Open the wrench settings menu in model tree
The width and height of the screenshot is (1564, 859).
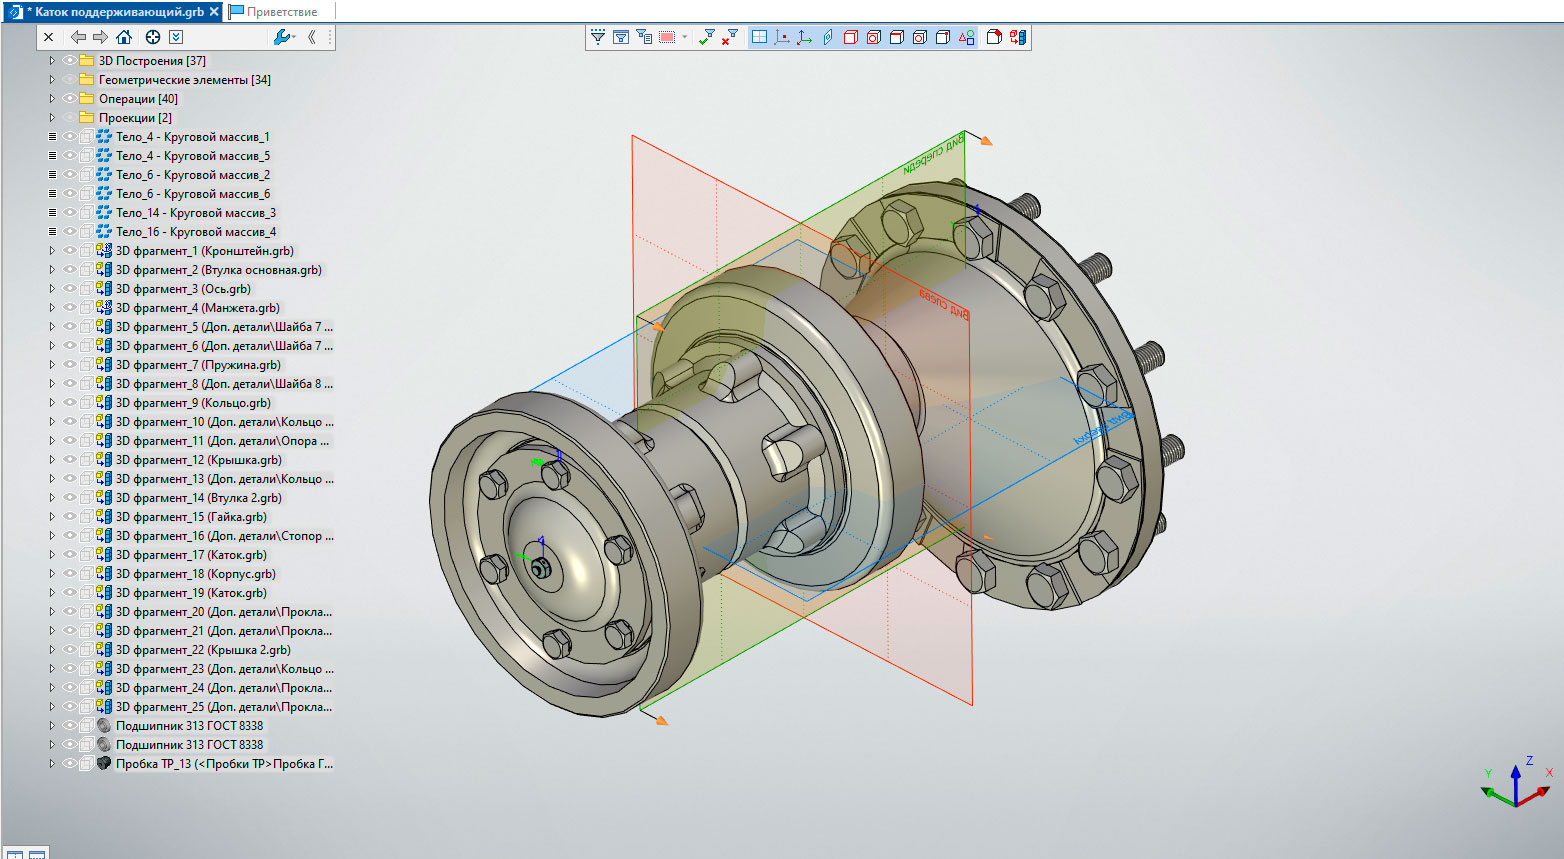pos(284,37)
